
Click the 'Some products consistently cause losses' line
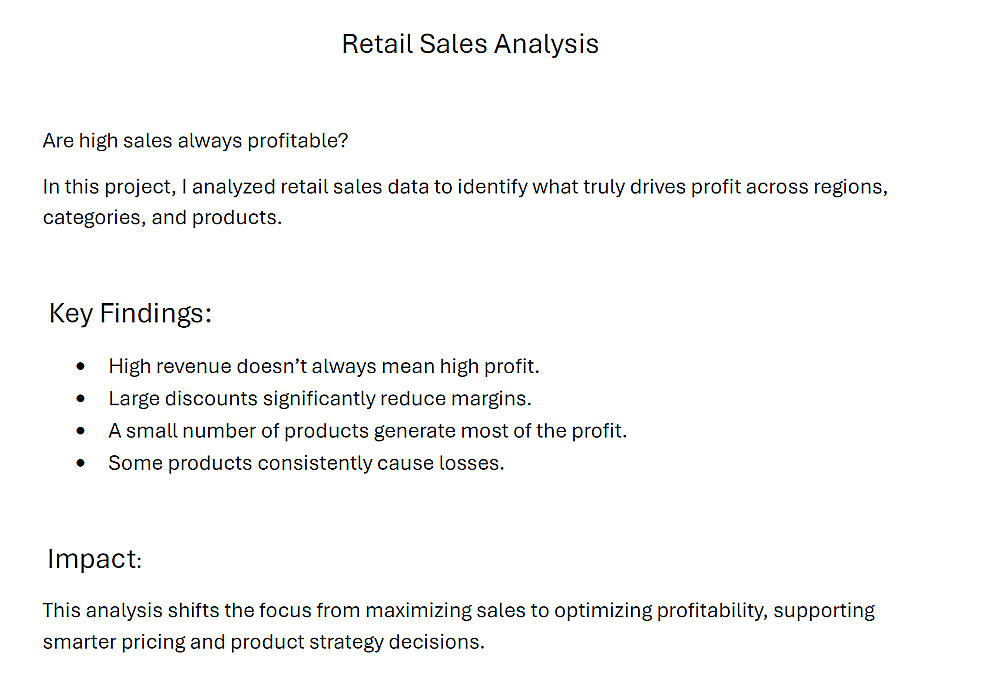click(306, 463)
